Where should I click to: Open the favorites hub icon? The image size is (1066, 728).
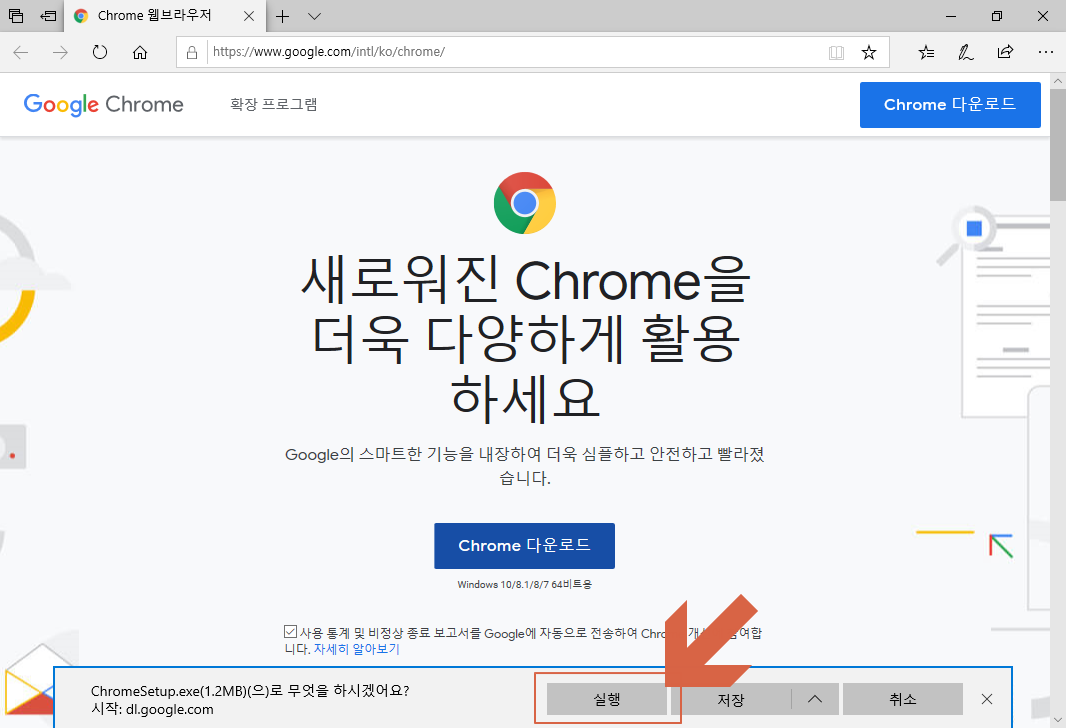click(x=926, y=52)
